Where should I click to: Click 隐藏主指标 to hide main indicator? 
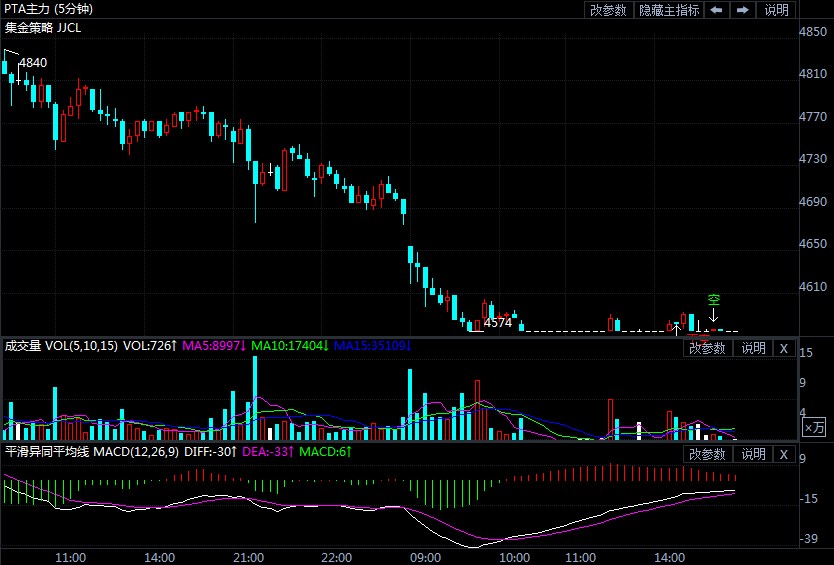pyautogui.click(x=669, y=10)
